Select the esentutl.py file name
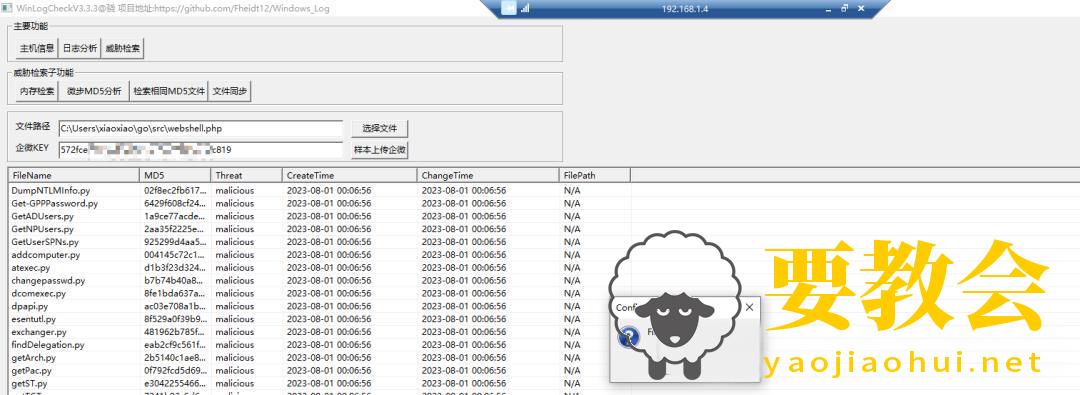 pos(33,319)
